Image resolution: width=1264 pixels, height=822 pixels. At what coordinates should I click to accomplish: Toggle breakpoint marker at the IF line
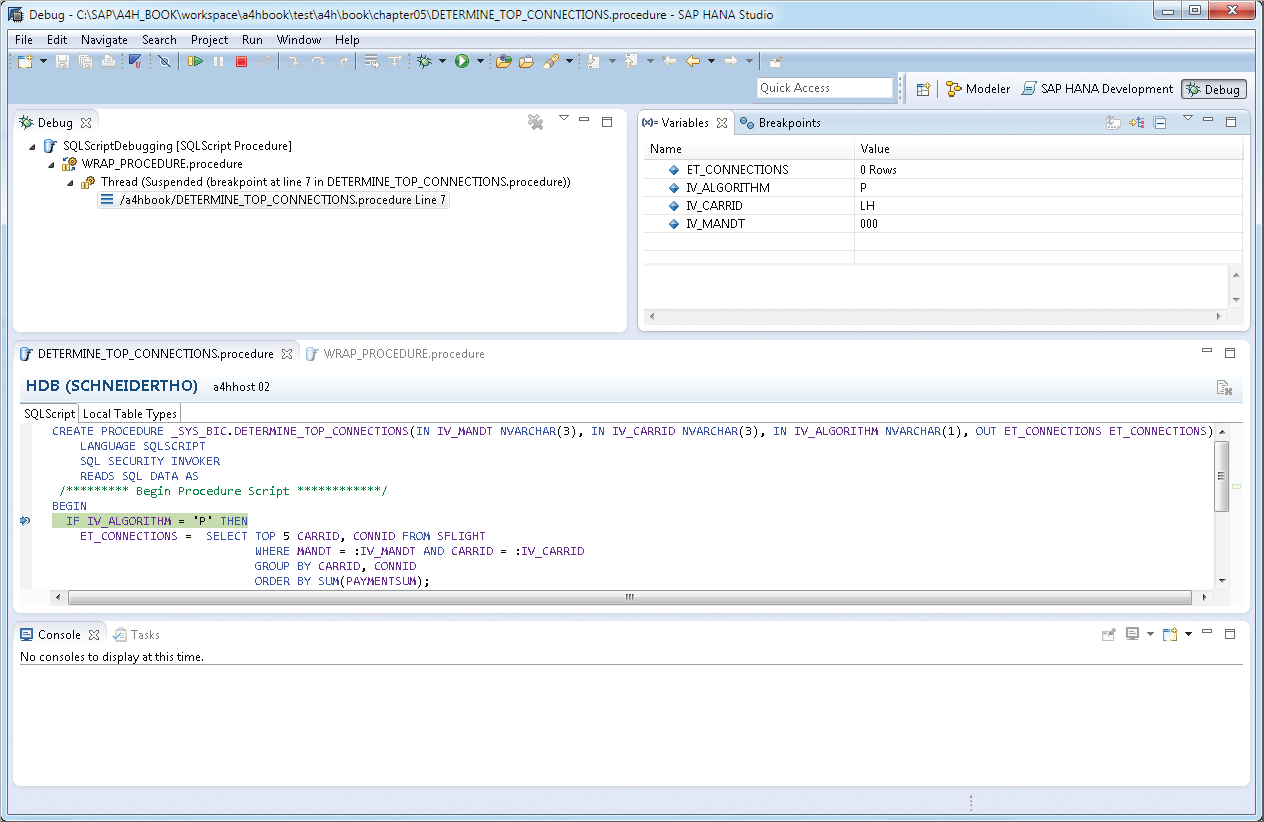tap(24, 521)
